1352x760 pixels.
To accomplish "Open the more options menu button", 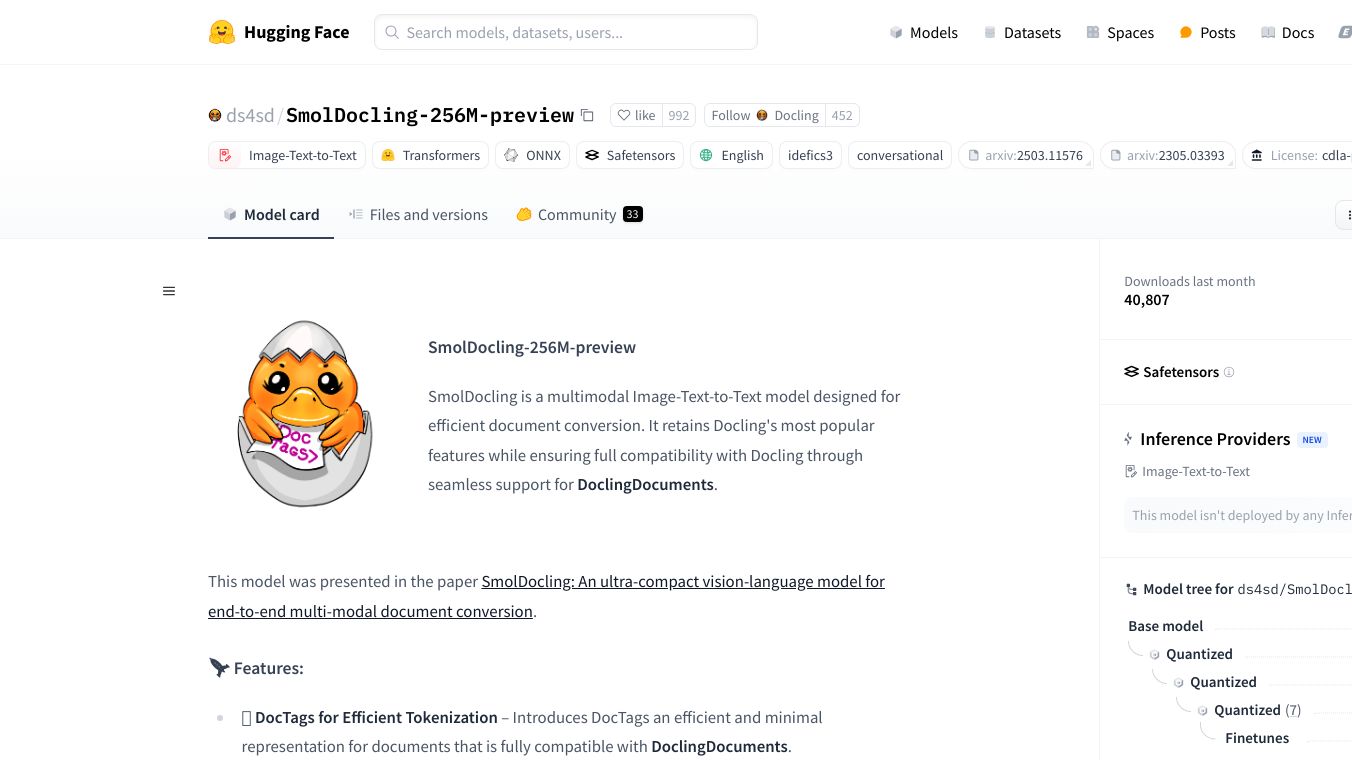I will click(1346, 215).
